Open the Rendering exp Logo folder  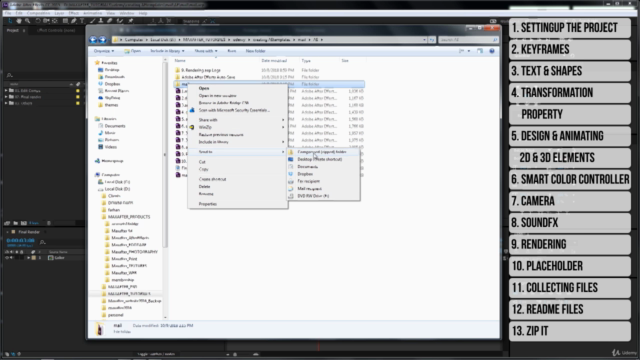(x=200, y=70)
